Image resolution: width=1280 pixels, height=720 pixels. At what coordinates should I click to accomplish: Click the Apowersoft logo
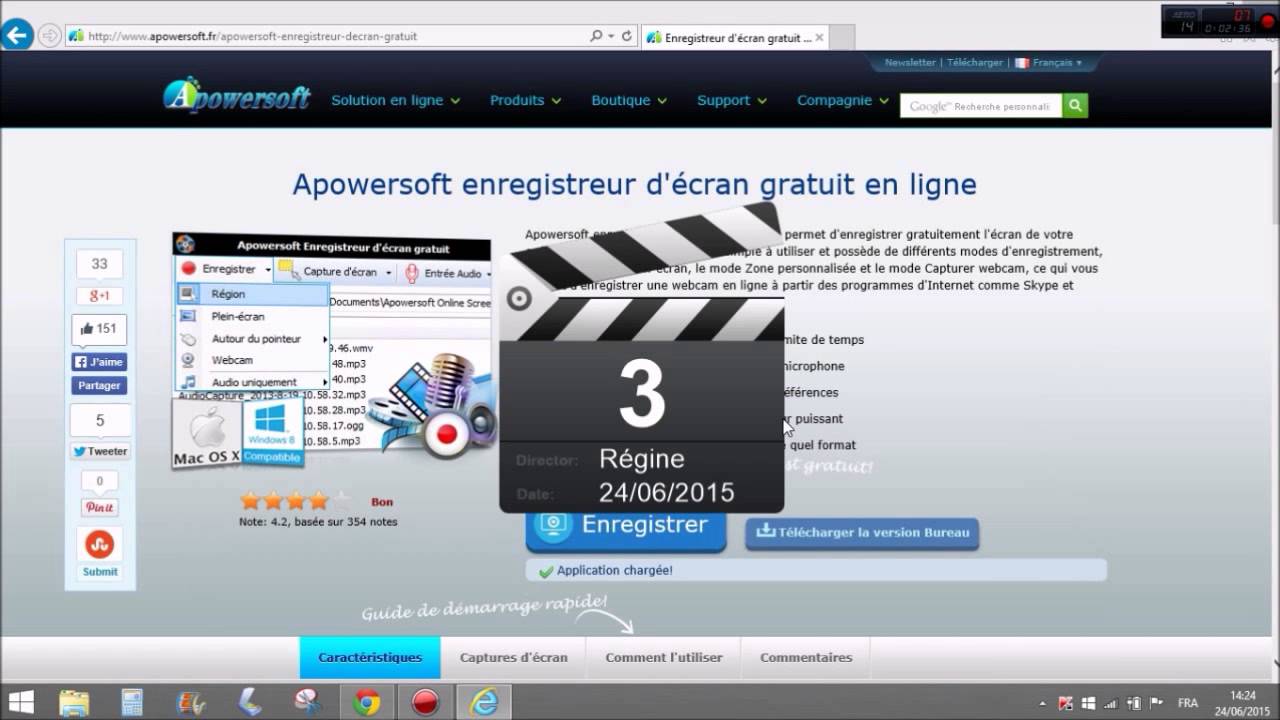coord(237,96)
